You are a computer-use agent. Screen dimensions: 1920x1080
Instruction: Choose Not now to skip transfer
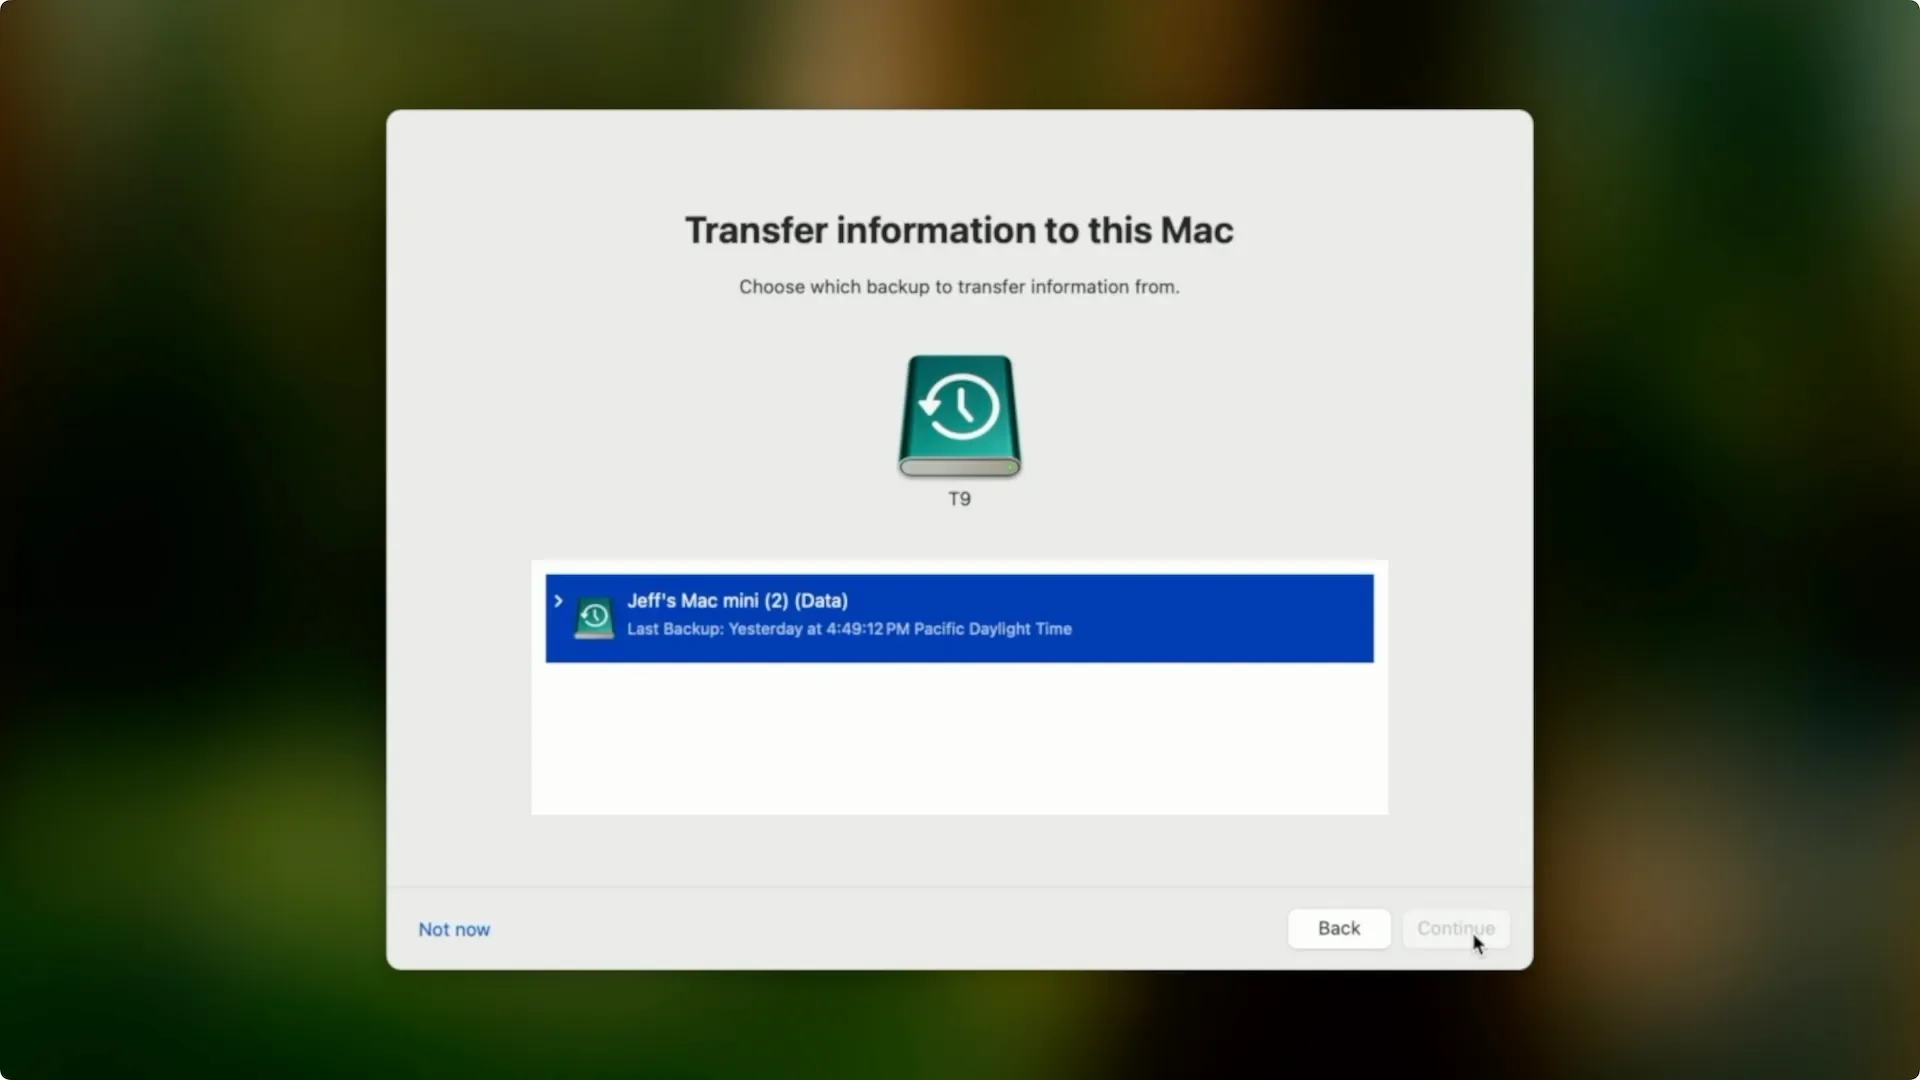click(x=454, y=929)
